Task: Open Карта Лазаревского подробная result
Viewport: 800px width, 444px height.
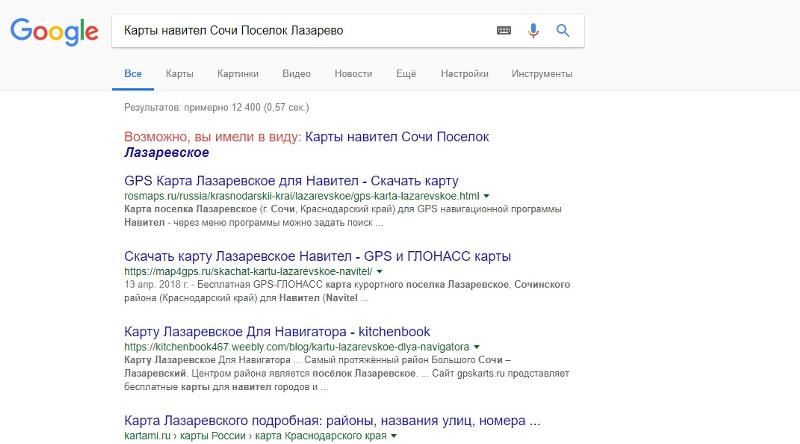Action: (332, 421)
